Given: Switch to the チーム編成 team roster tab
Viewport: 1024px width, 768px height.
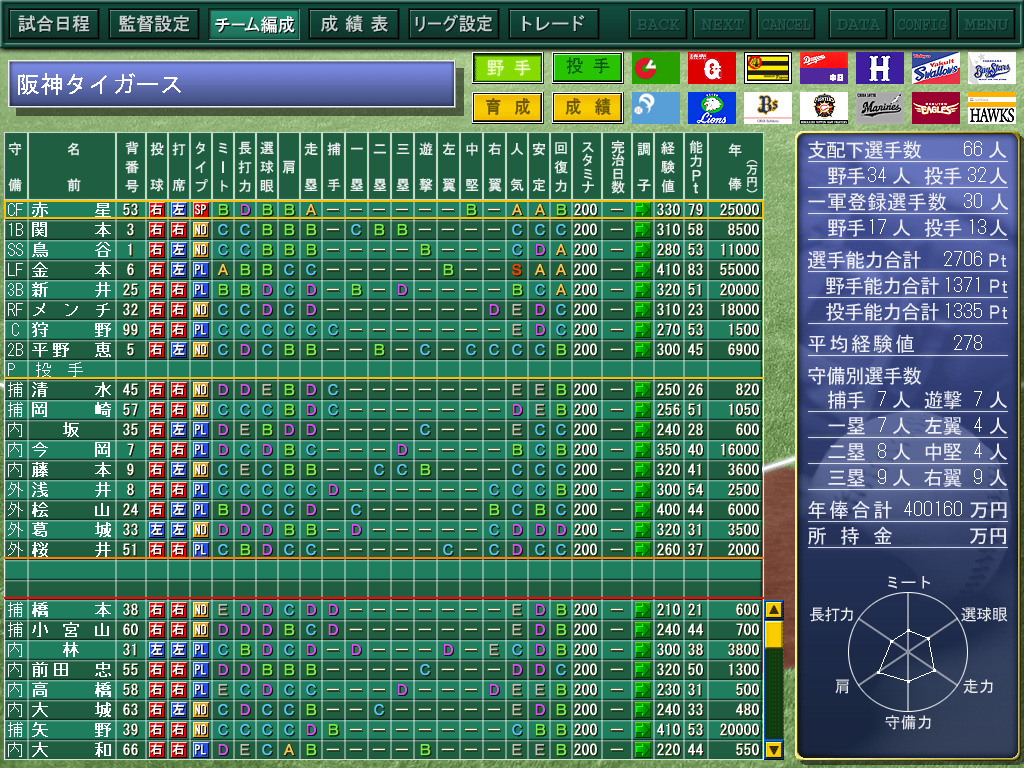Looking at the screenshot, I should click(x=254, y=24).
